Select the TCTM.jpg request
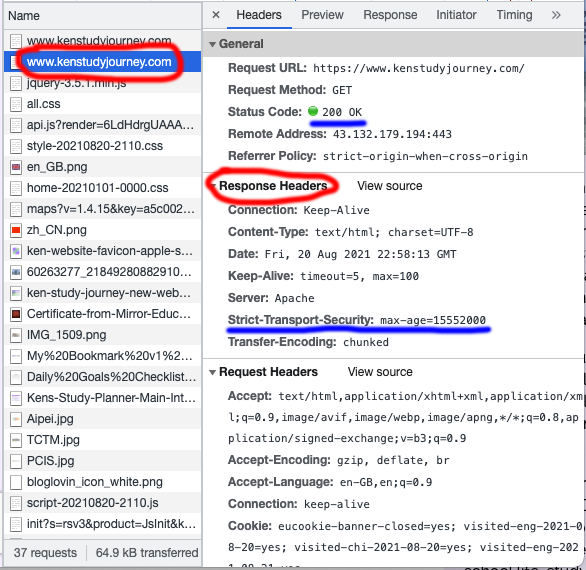Image resolution: width=586 pixels, height=570 pixels. pos(103,440)
